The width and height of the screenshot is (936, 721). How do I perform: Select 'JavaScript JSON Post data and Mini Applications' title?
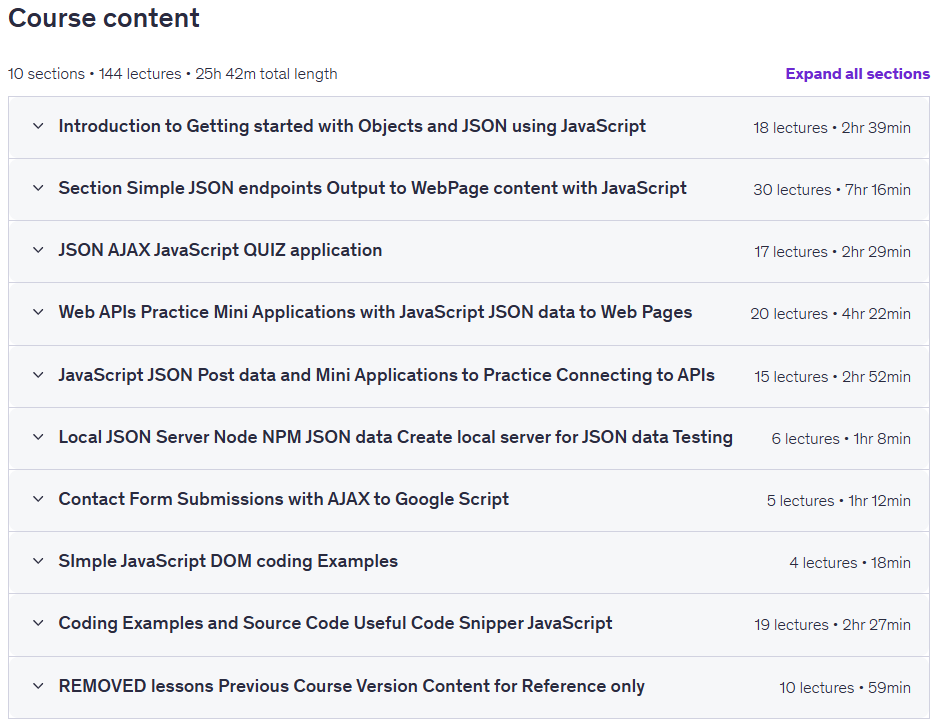tap(386, 375)
